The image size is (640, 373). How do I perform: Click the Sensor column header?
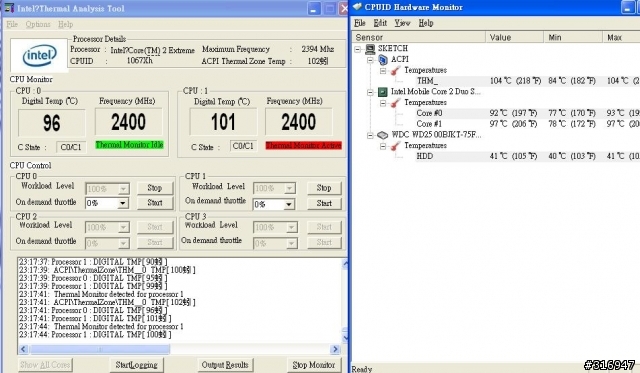click(418, 37)
